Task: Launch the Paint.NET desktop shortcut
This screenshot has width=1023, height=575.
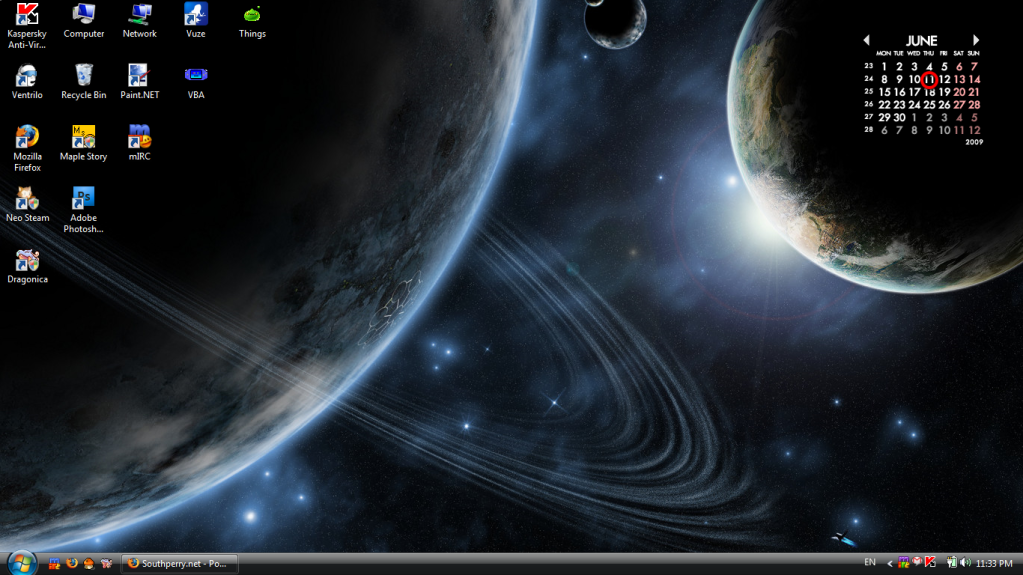Action: [140, 82]
